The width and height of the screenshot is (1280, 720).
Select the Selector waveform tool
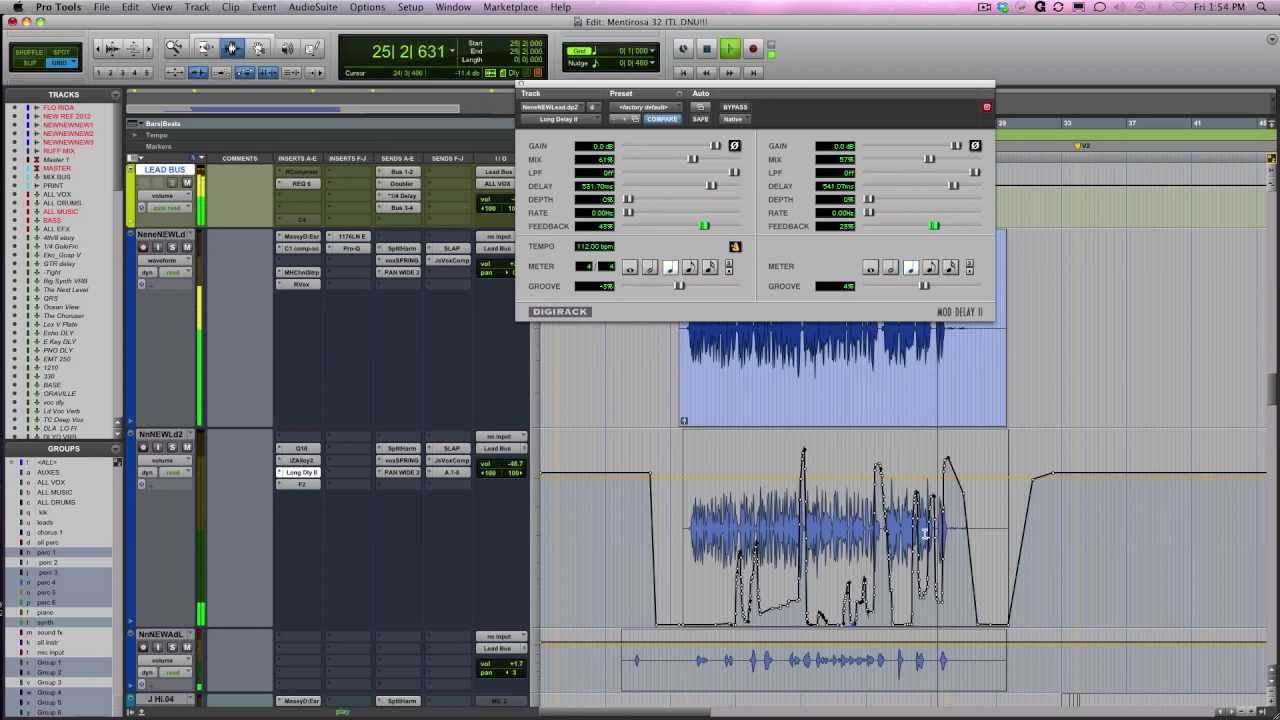coord(232,48)
